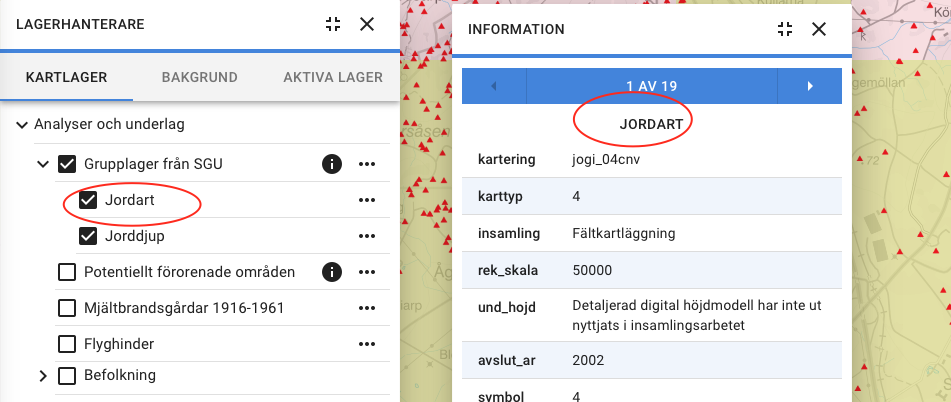The width and height of the screenshot is (951, 402).
Task: Switch to the Aktiva lager tab
Action: [x=333, y=78]
